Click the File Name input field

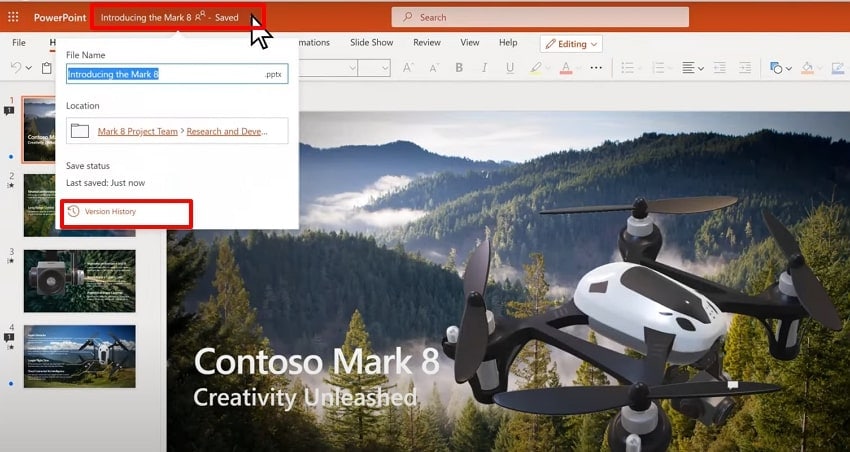click(x=177, y=74)
